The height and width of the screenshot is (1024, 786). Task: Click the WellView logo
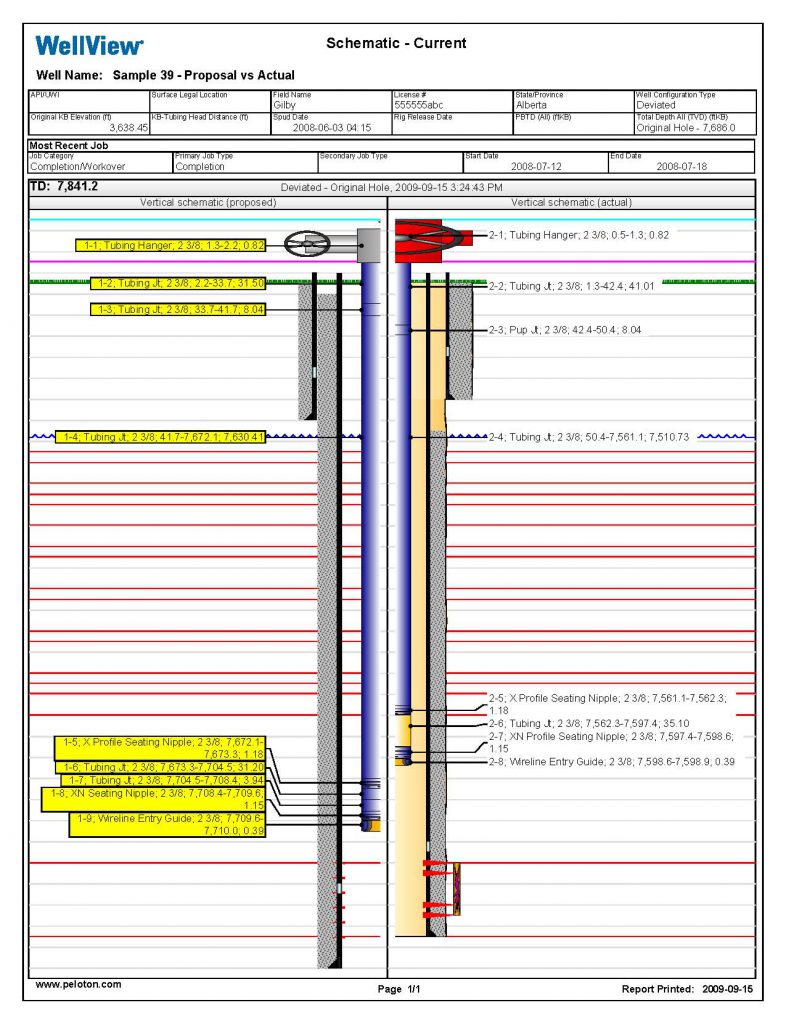pyautogui.click(x=90, y=45)
